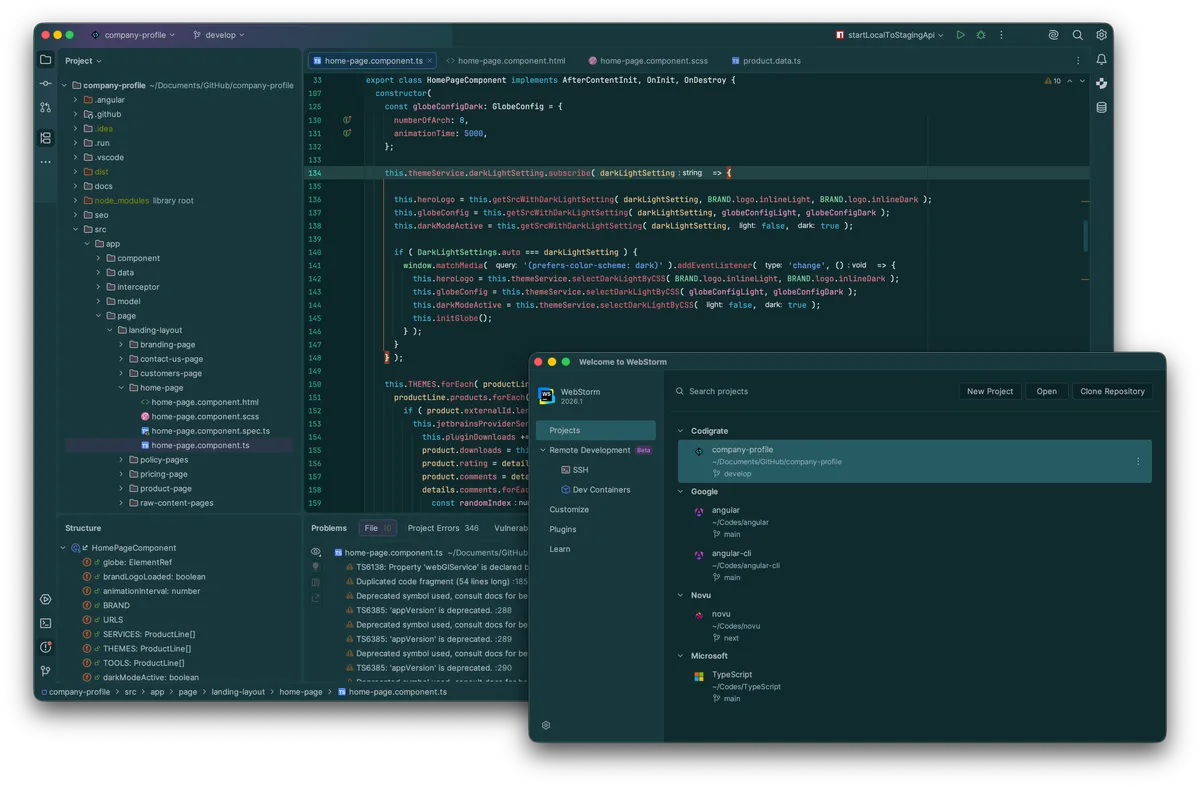Select the Project Errors tab
The image size is (1200, 787).
pyautogui.click(x=443, y=528)
